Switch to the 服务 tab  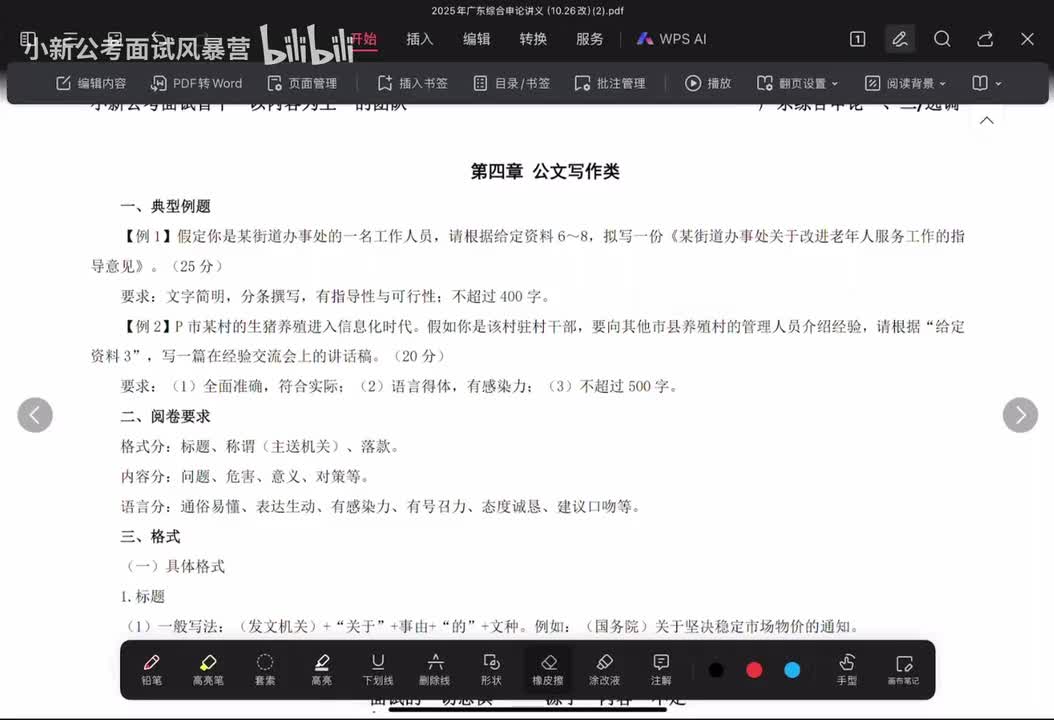590,39
